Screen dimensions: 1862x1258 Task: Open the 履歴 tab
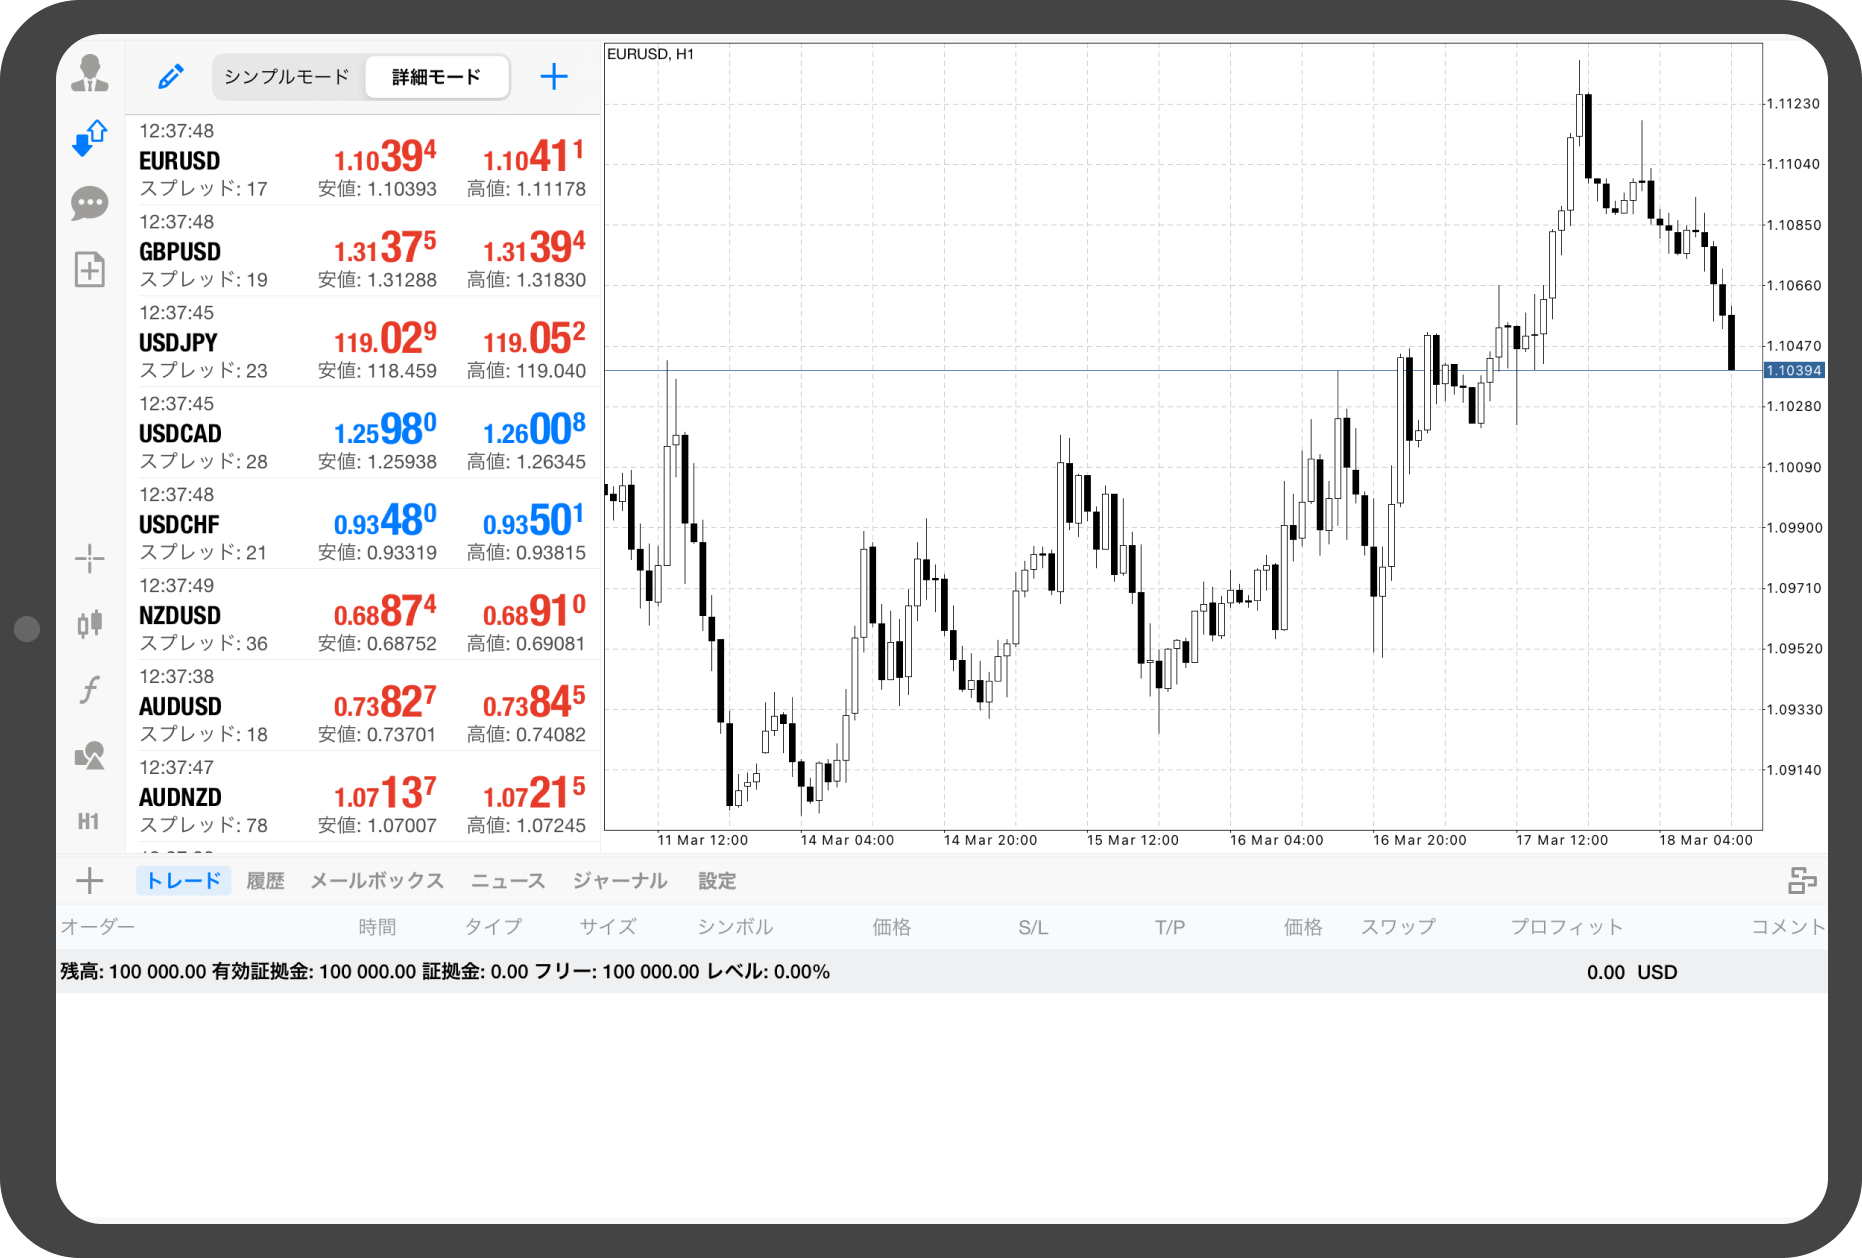265,881
